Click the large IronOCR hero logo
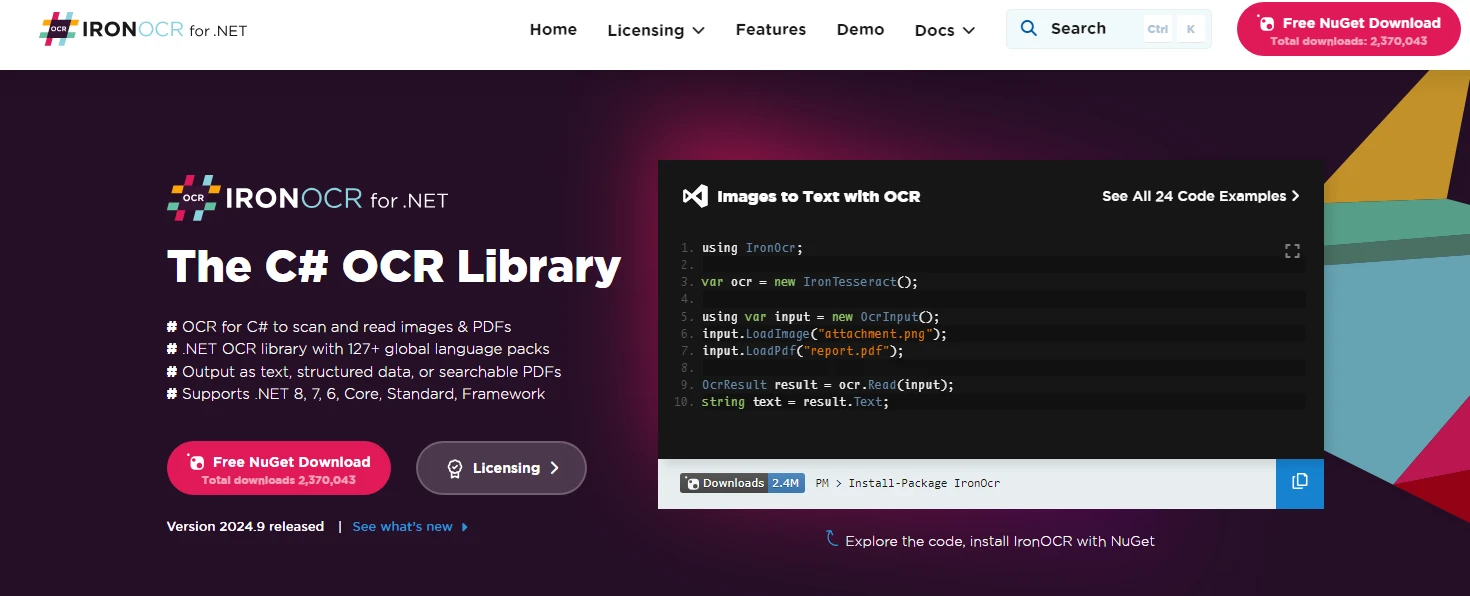Screen dimensions: 1470x596 point(307,198)
